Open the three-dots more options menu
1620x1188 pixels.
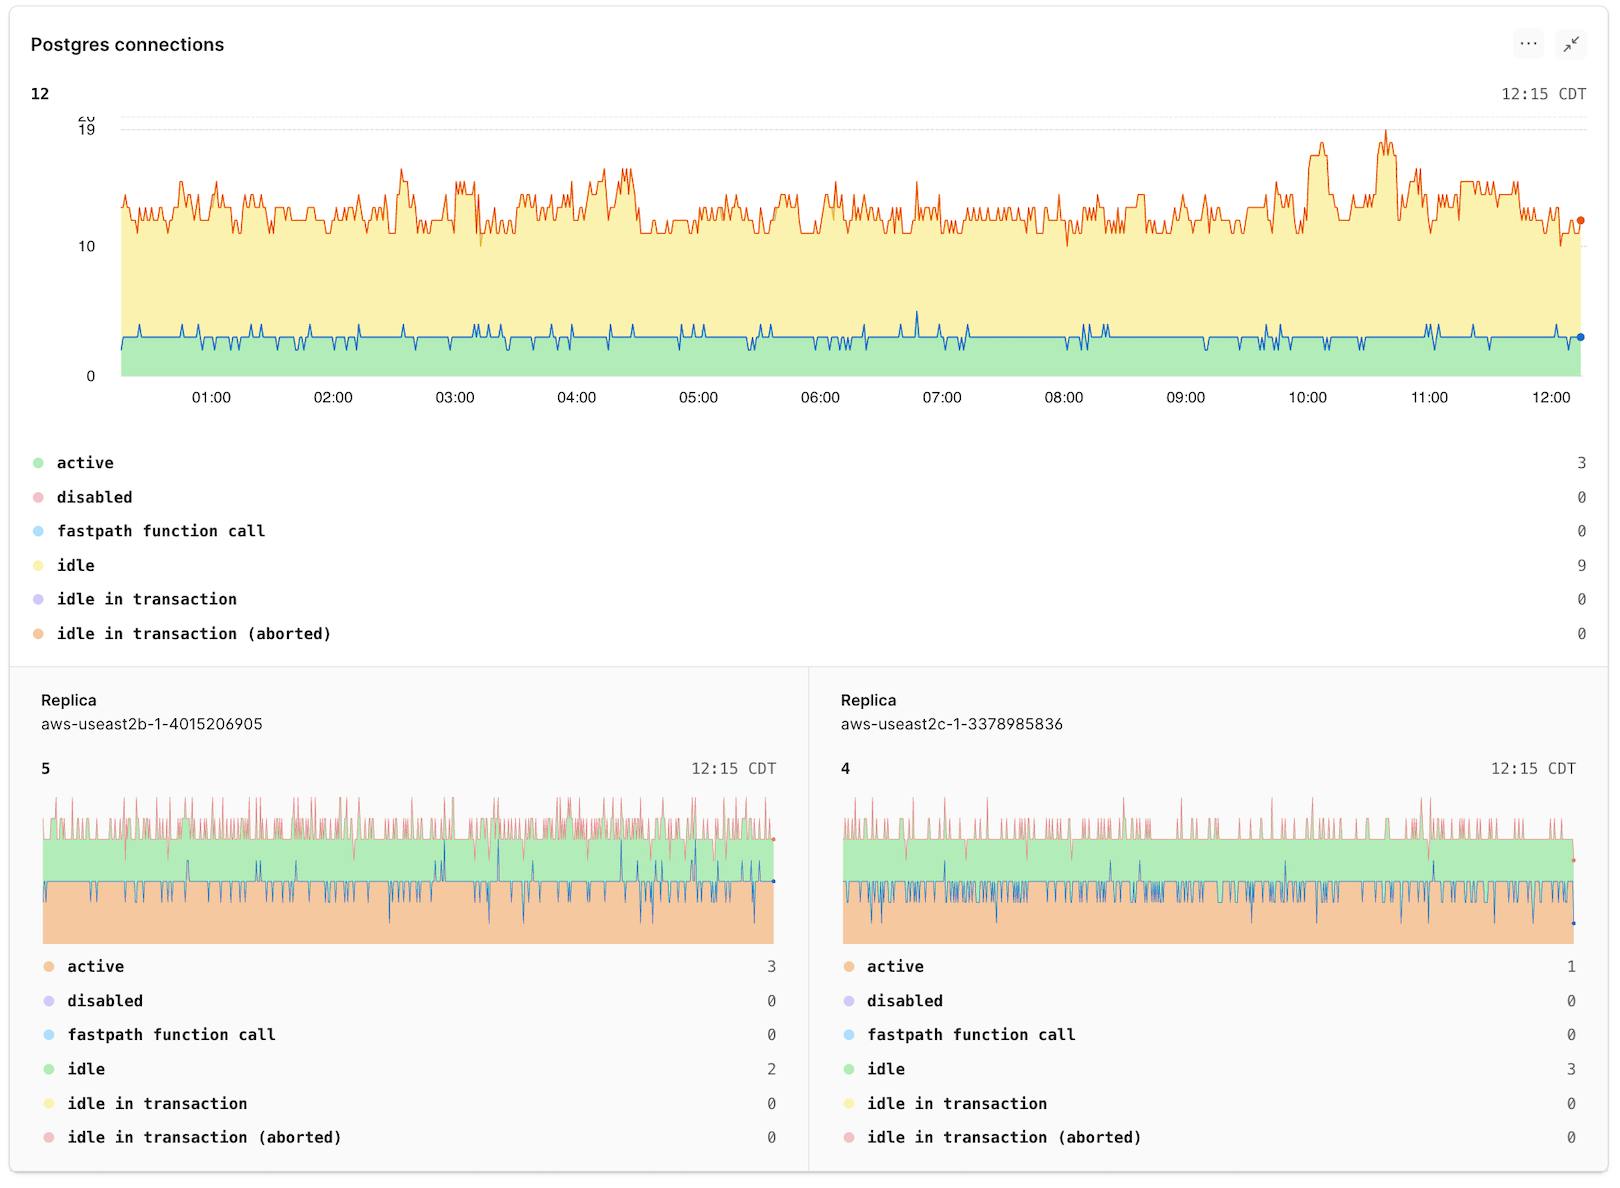(1528, 44)
